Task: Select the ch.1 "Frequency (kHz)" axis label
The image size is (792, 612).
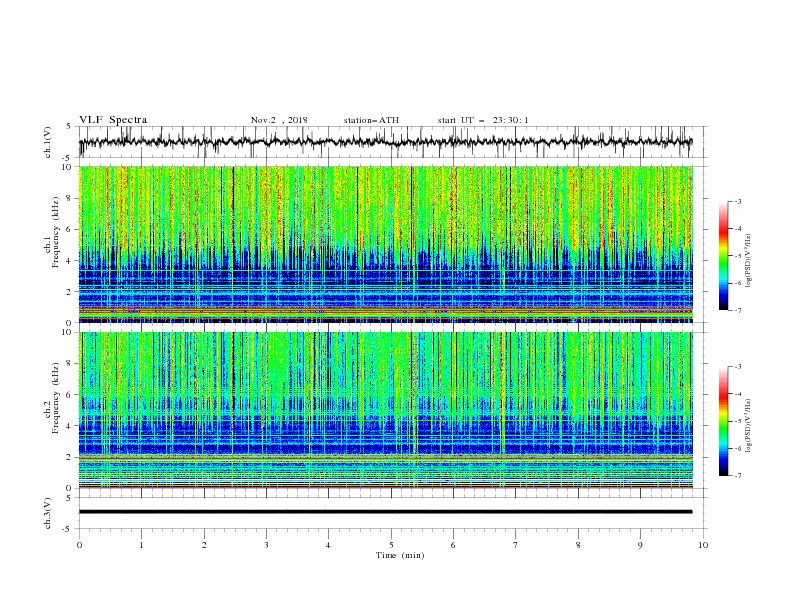Action: [57, 232]
